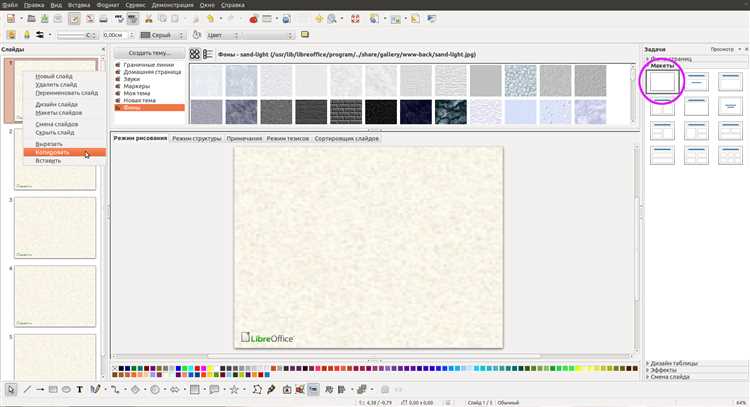Choose the Curve drawing tool
Viewport: 750px width, 407px height.
tap(95, 389)
